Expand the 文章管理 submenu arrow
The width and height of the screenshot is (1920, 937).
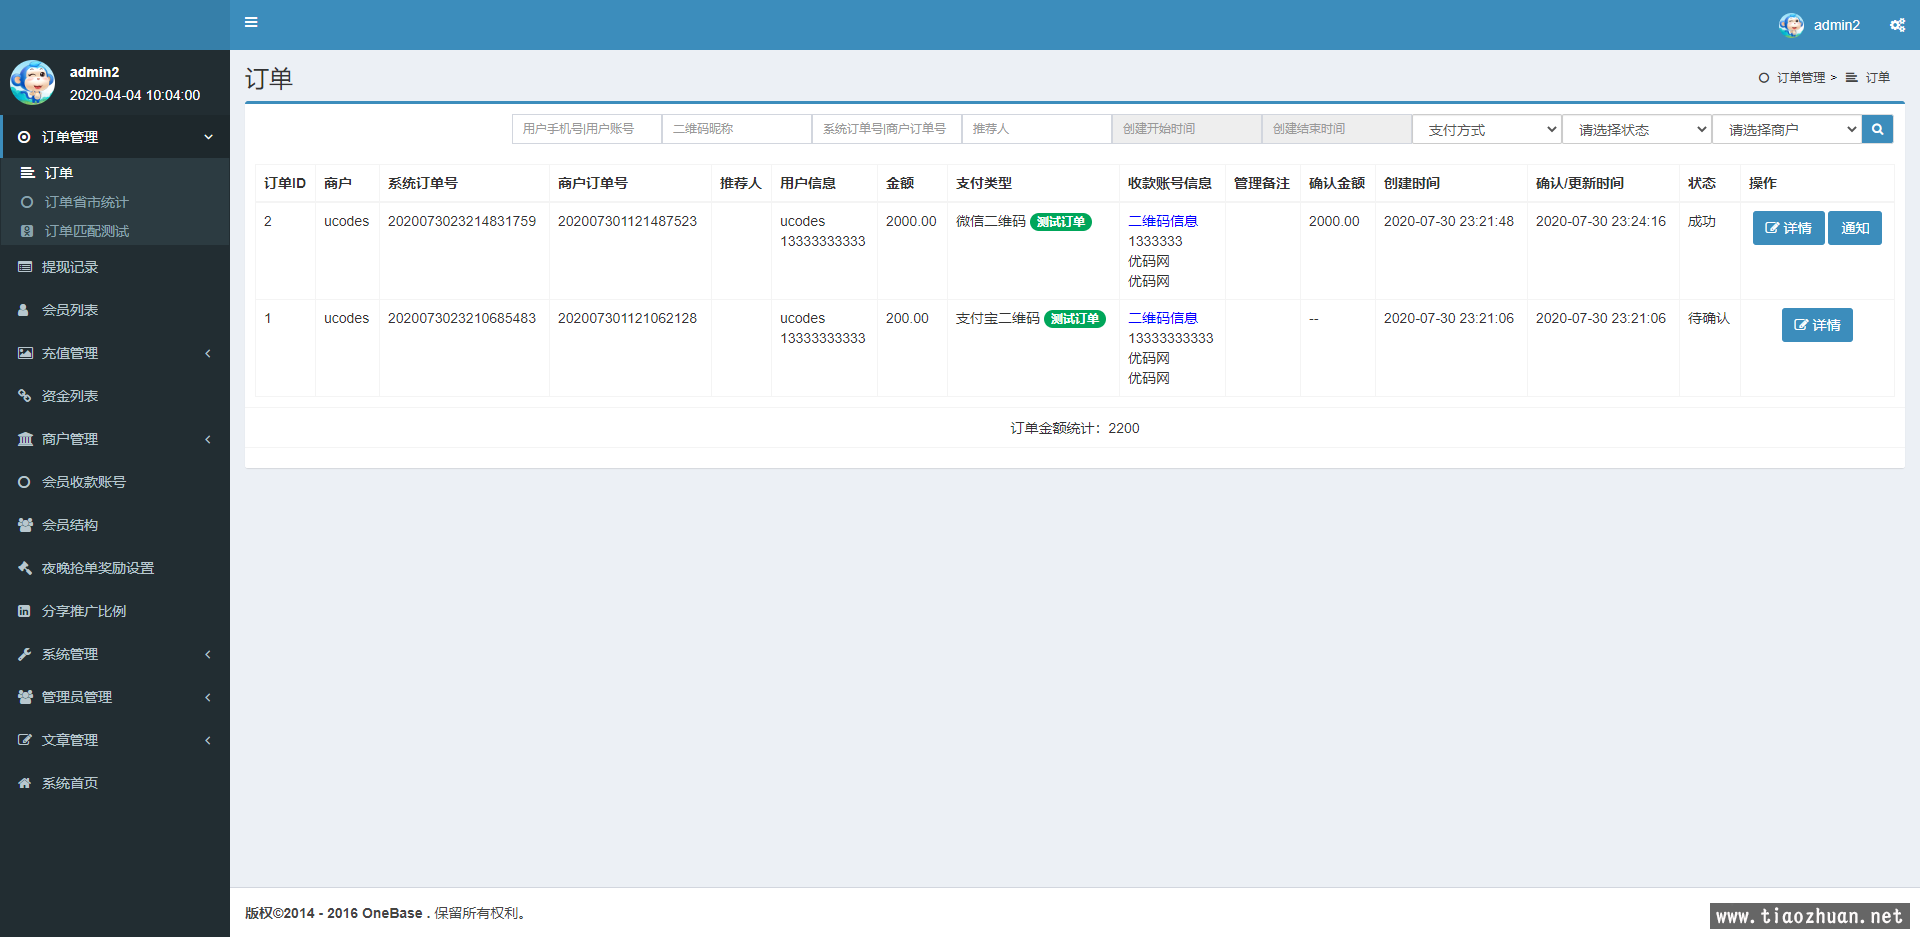click(208, 740)
